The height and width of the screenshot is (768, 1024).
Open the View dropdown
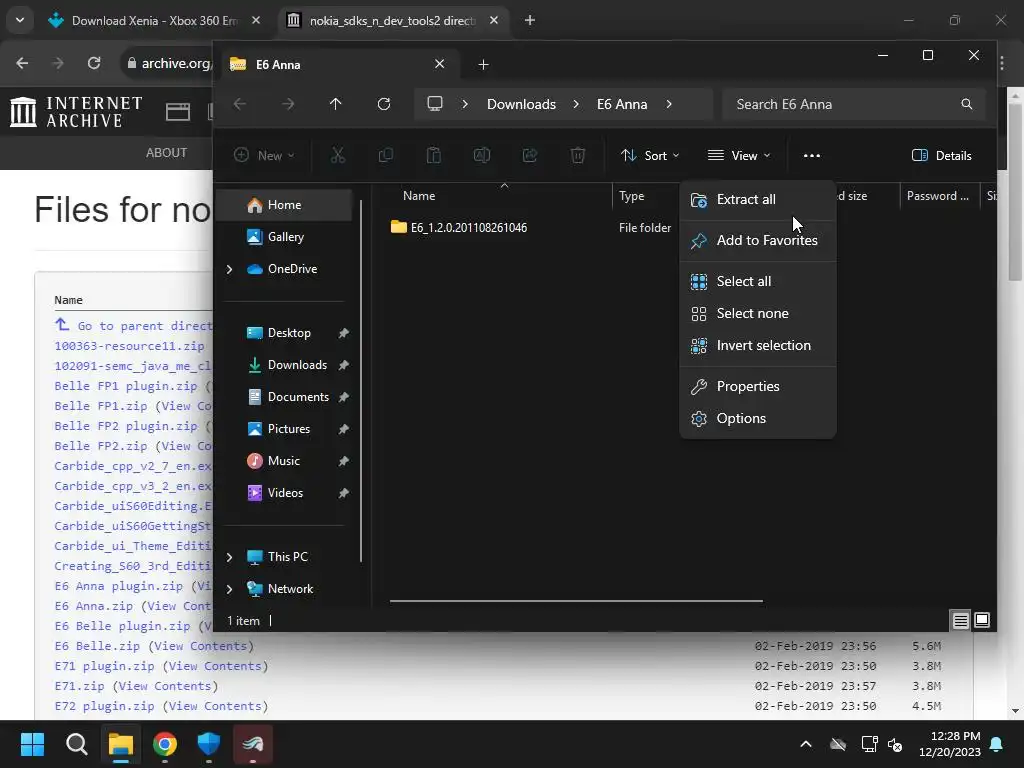[739, 155]
